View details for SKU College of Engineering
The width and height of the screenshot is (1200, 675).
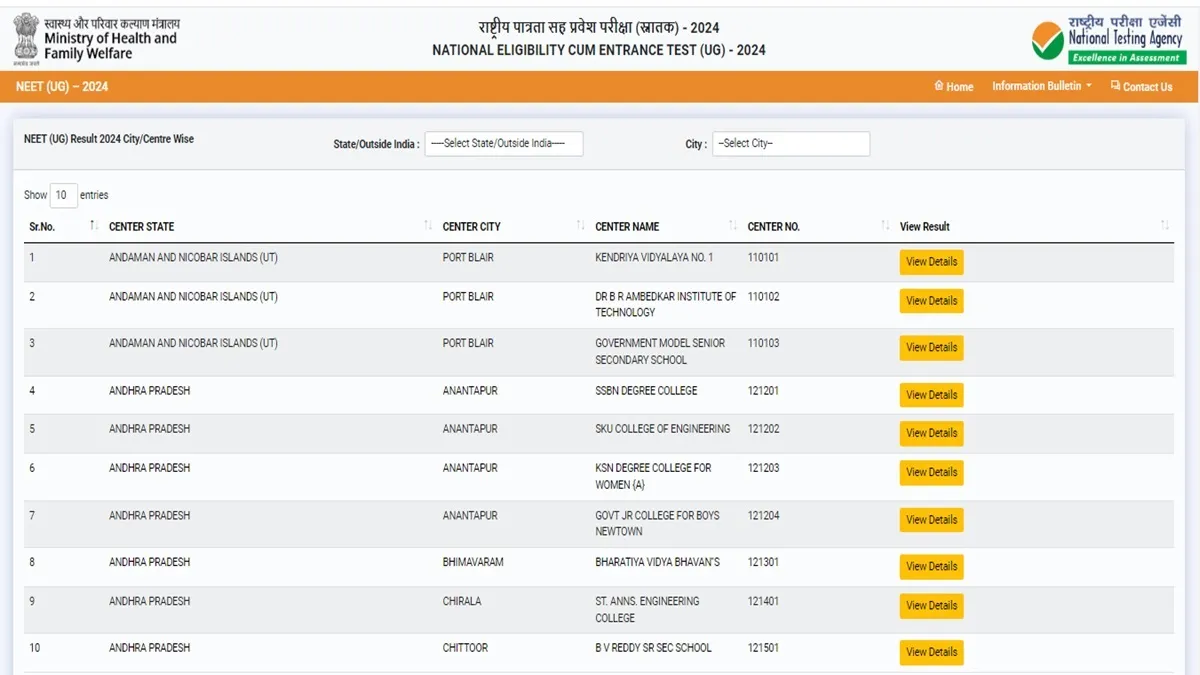[x=931, y=433]
